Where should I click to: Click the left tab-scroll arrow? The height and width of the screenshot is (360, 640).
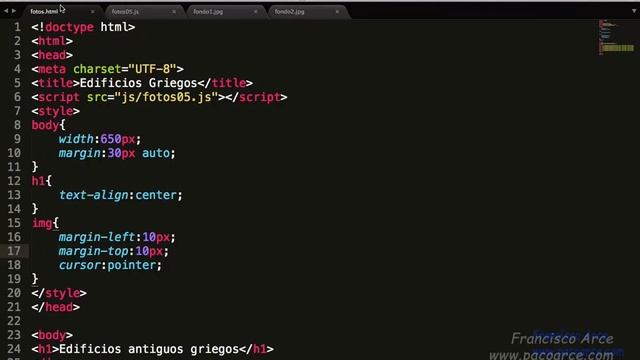pos(6,11)
